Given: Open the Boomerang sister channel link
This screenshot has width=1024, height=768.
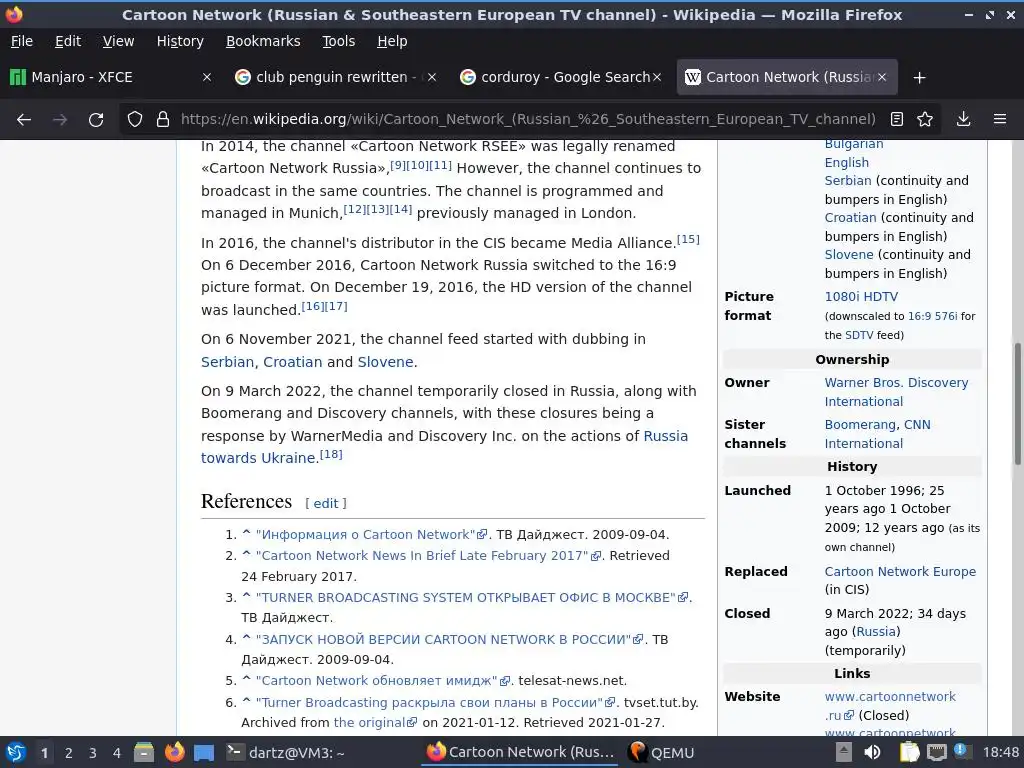Looking at the screenshot, I should click(x=859, y=424).
